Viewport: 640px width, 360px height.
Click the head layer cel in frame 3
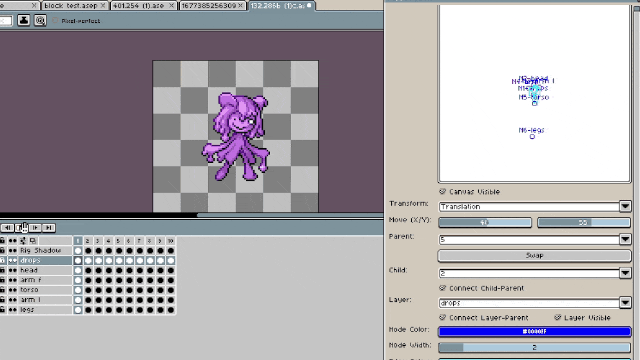pos(98,270)
